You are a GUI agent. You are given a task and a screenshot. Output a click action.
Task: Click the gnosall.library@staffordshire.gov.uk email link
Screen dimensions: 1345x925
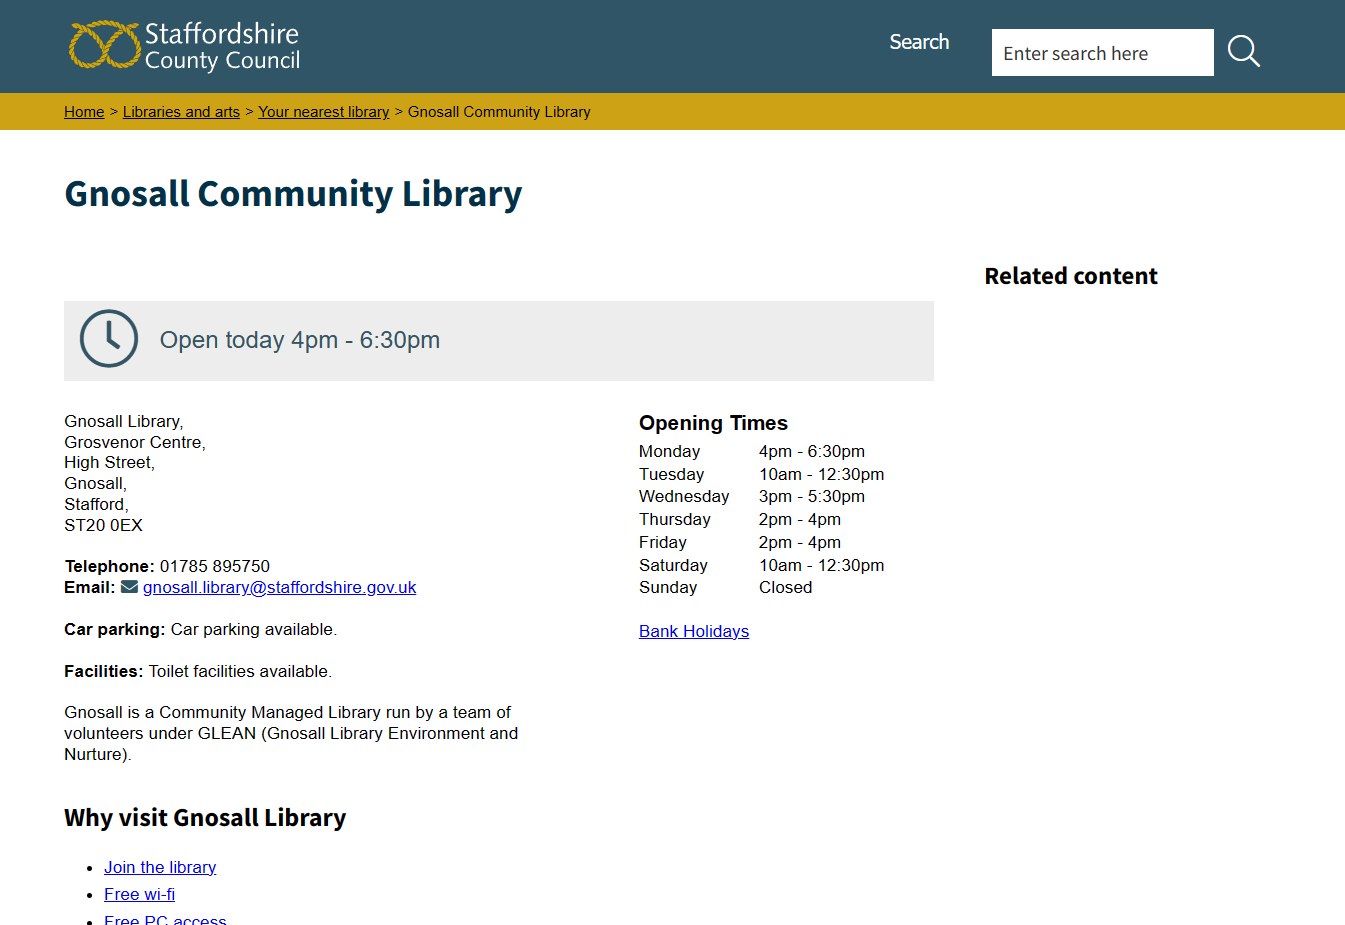280,587
